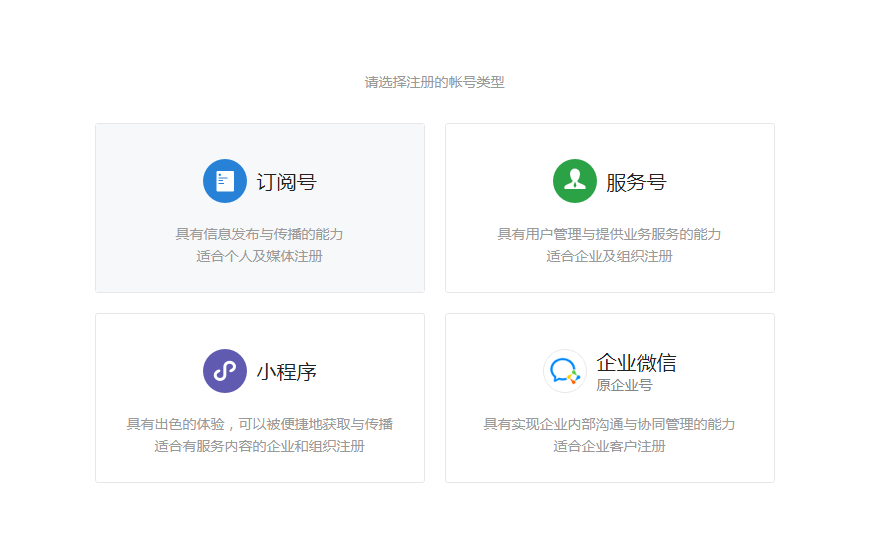888x545 pixels.
Task: Choose the 企业微信 title label
Action: coord(636,362)
